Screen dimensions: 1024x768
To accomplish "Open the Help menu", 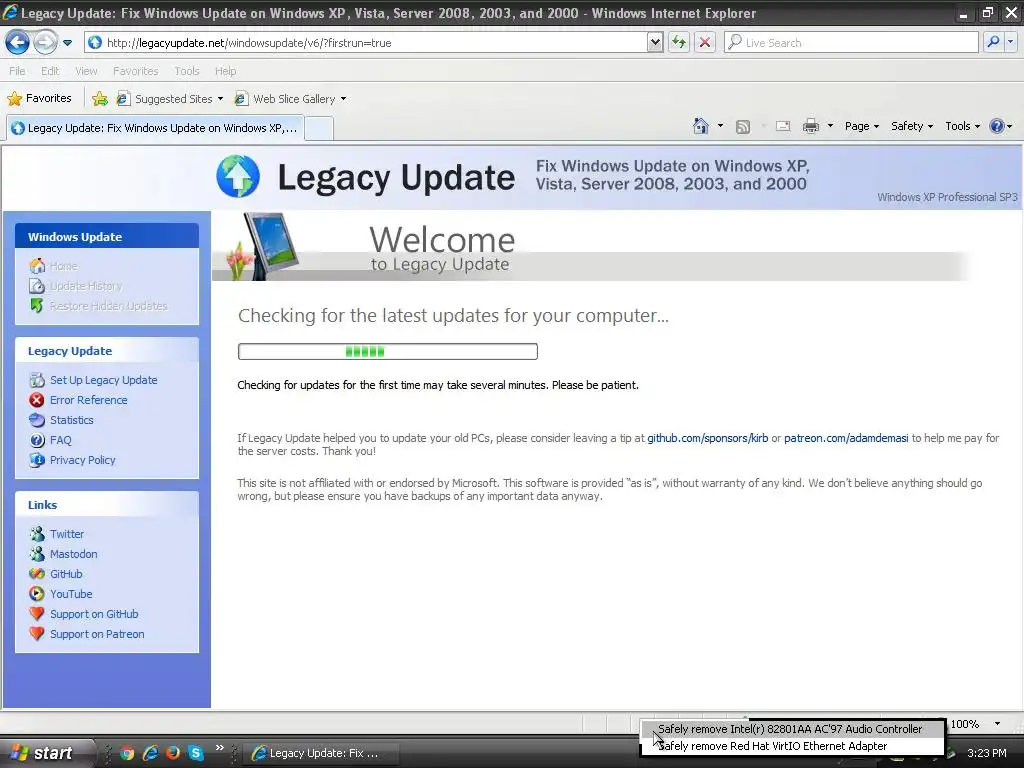I will pos(225,71).
